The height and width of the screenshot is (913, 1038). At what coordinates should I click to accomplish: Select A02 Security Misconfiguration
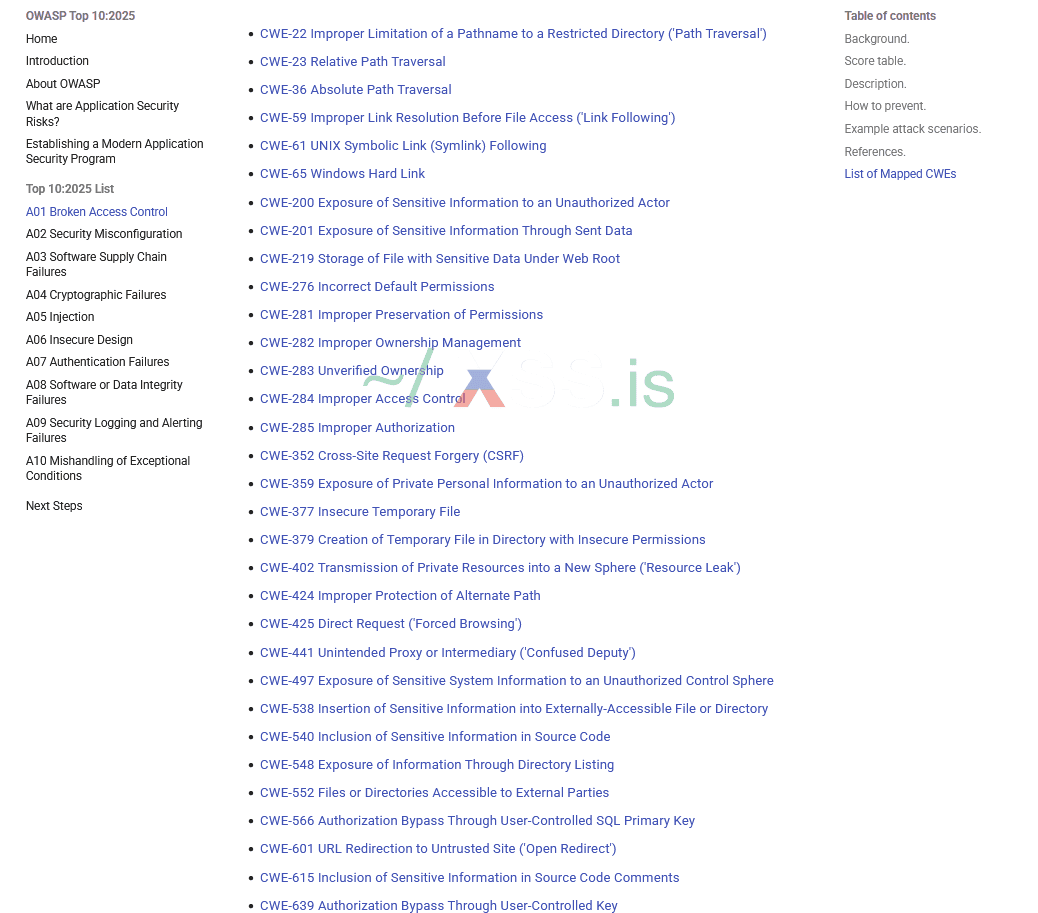[104, 234]
